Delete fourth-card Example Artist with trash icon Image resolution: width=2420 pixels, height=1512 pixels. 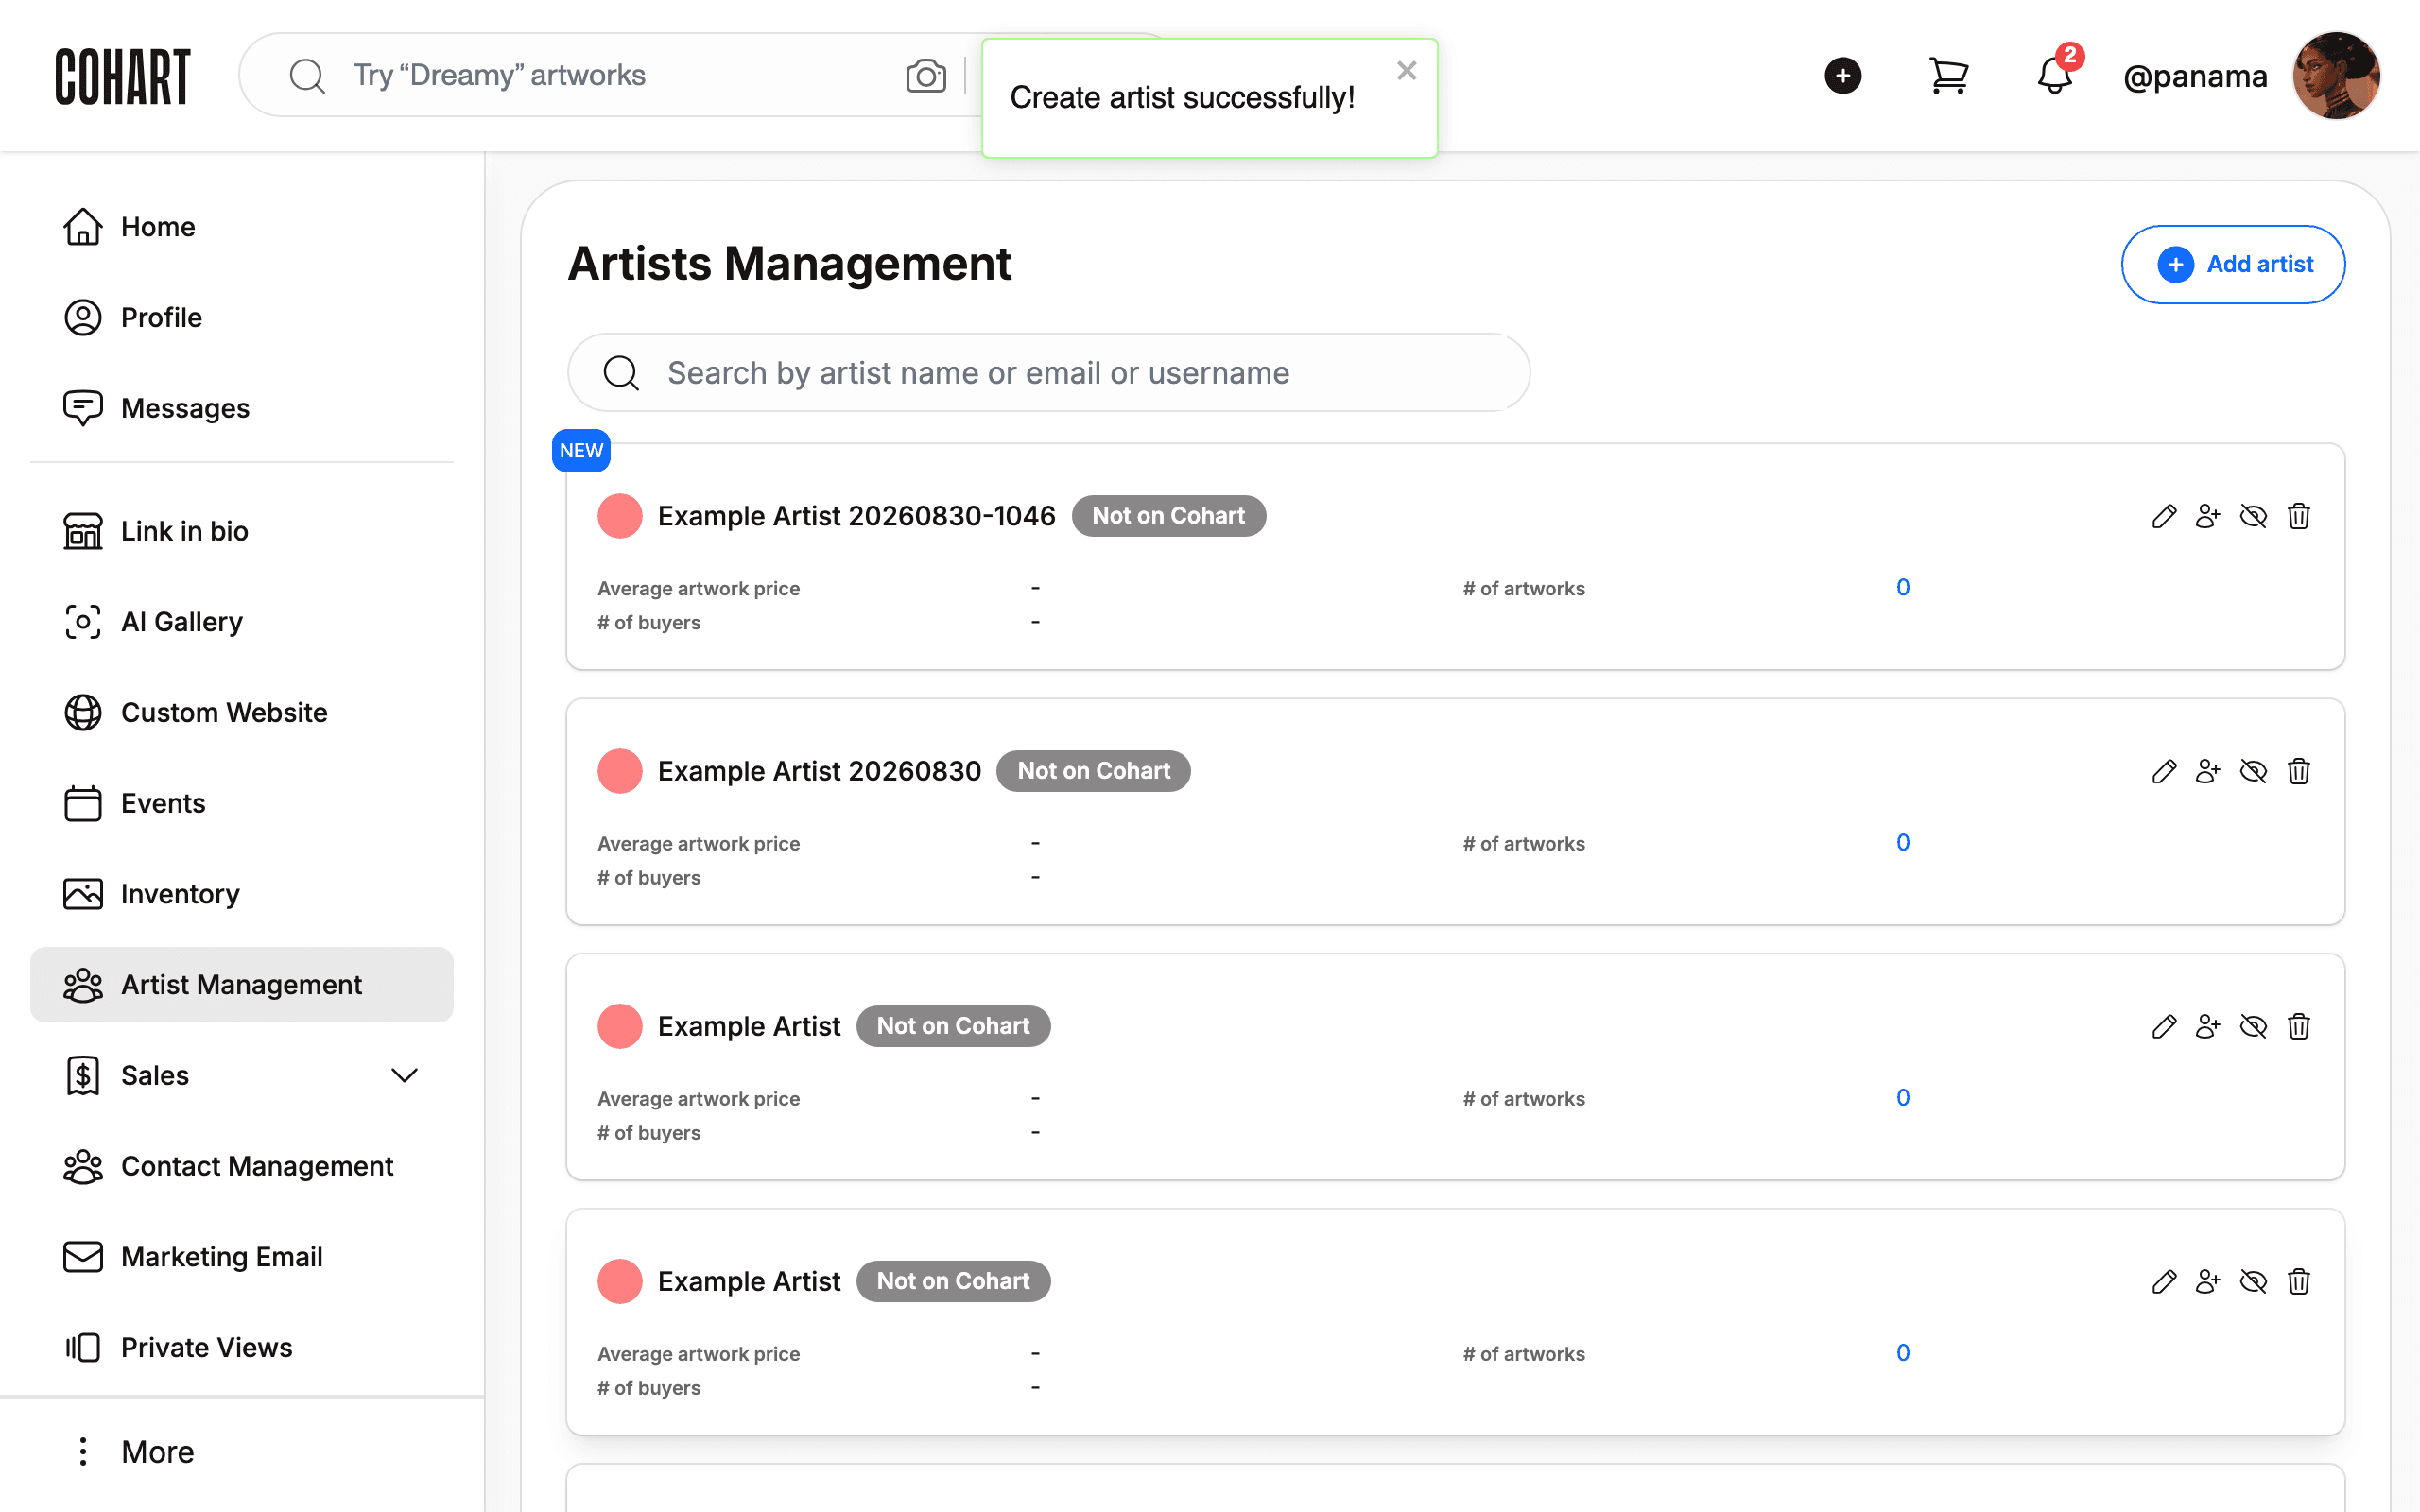(x=2298, y=1281)
